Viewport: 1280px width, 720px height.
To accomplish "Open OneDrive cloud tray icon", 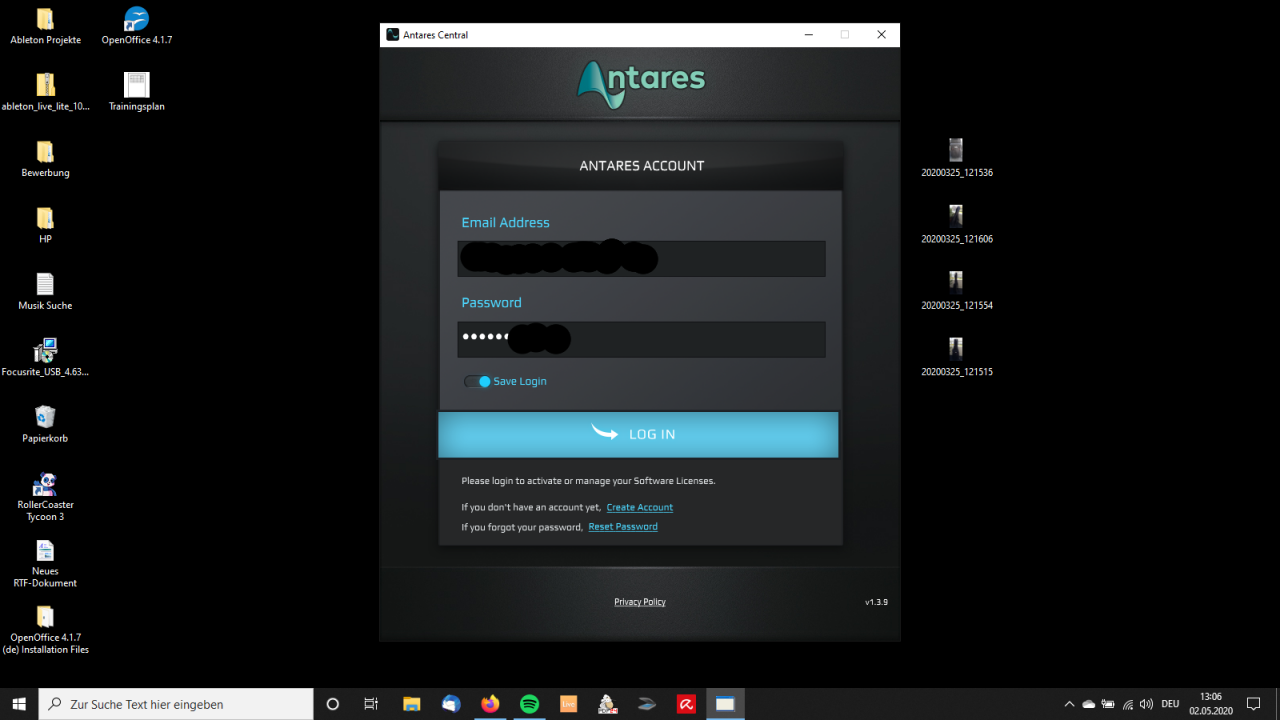I will [x=1089, y=704].
